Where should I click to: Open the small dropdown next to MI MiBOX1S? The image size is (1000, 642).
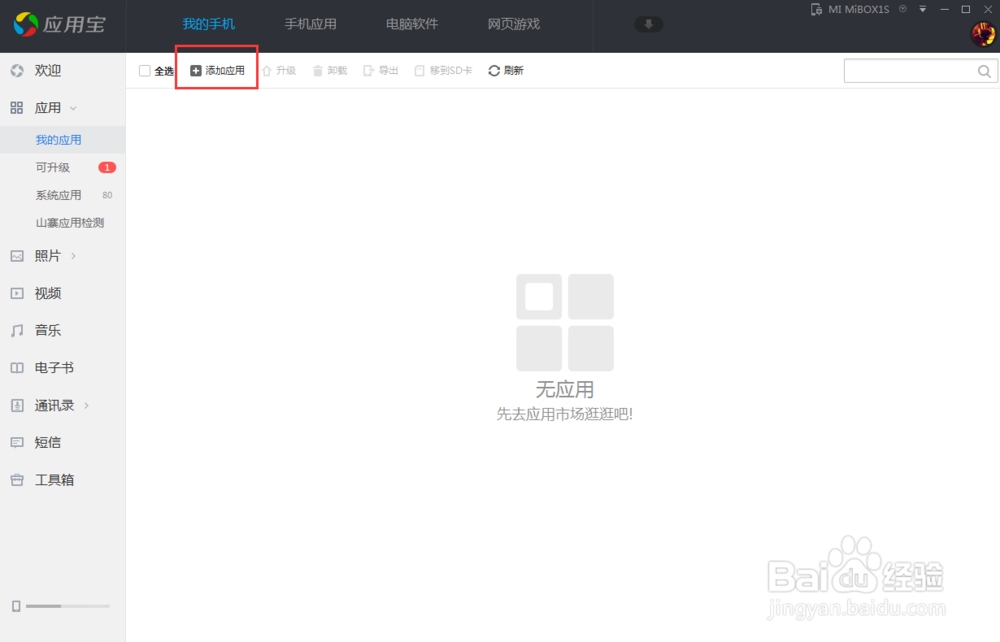coord(903,9)
